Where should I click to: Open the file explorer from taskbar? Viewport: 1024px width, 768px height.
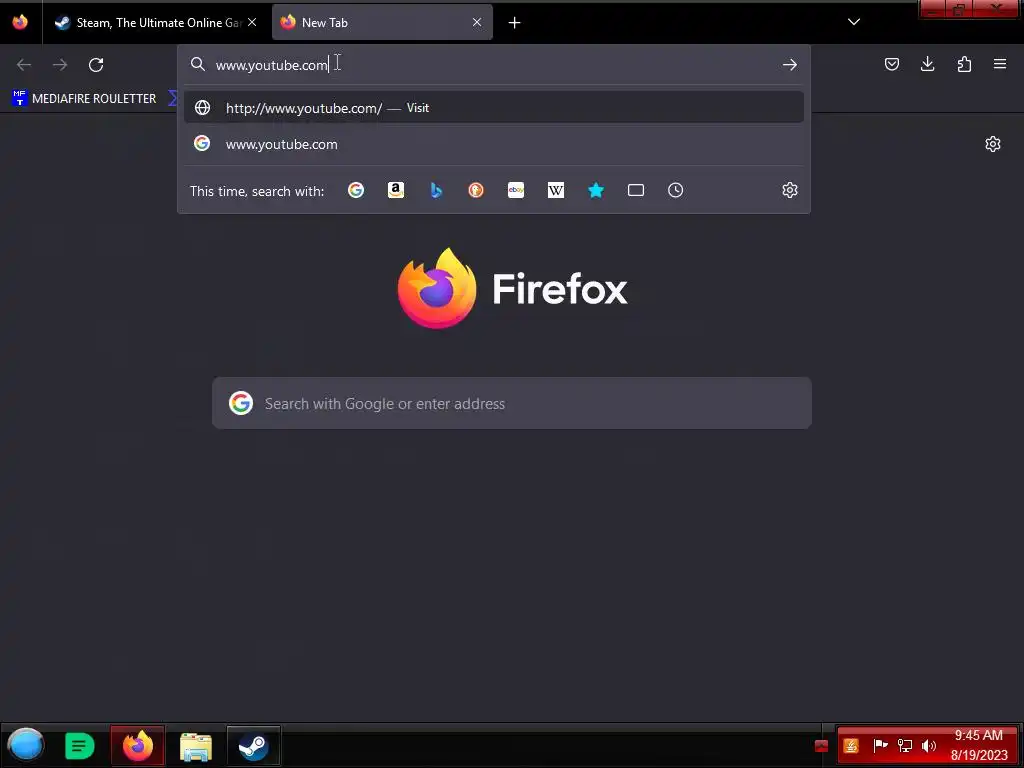coord(195,746)
